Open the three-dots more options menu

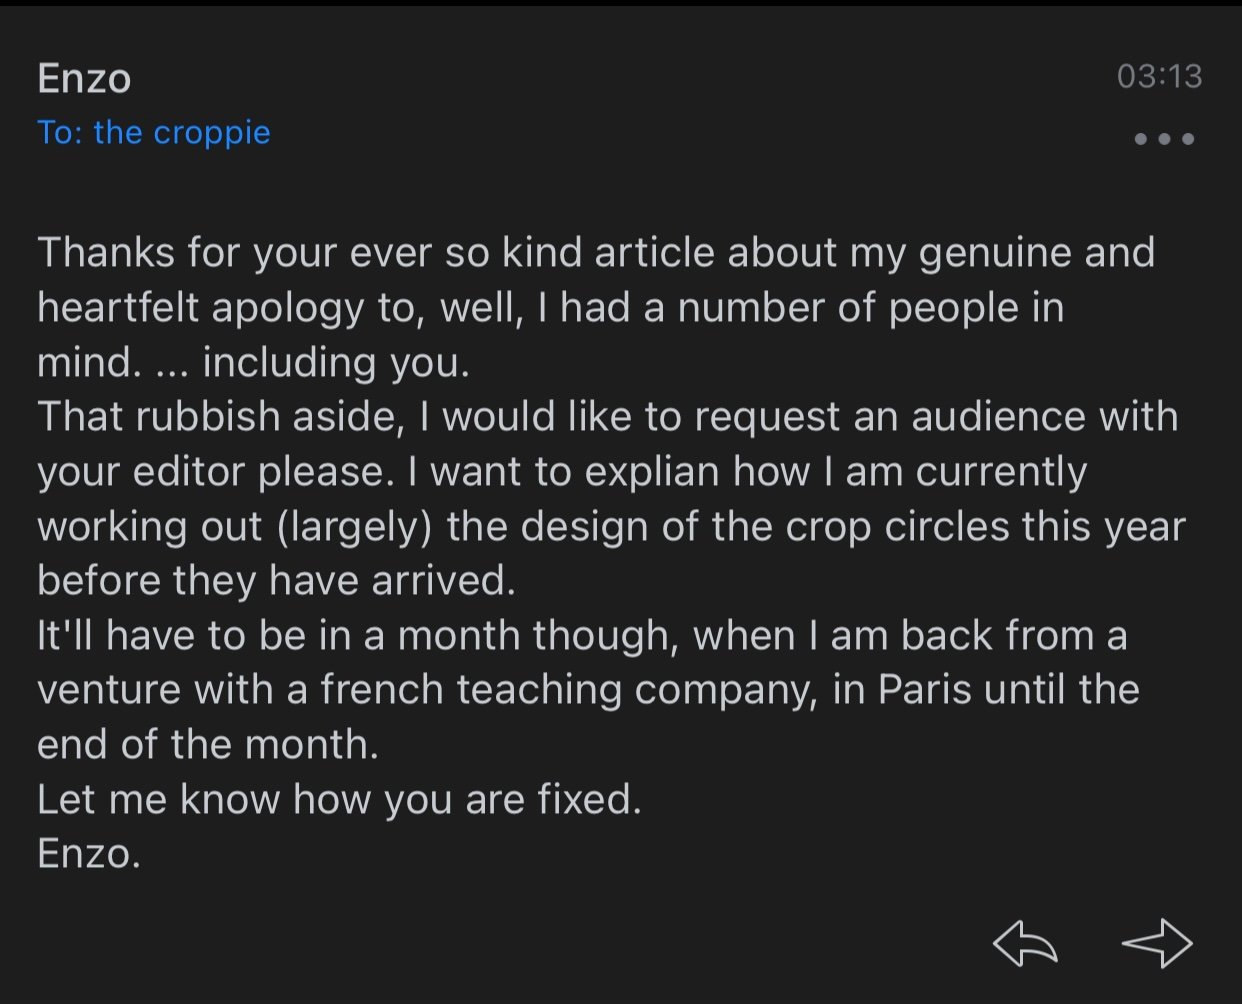click(1164, 139)
